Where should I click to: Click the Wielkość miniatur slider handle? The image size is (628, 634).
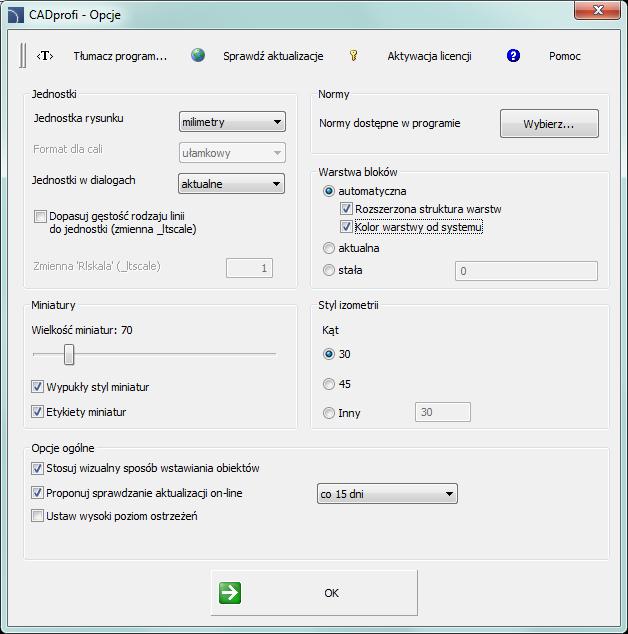tap(69, 355)
